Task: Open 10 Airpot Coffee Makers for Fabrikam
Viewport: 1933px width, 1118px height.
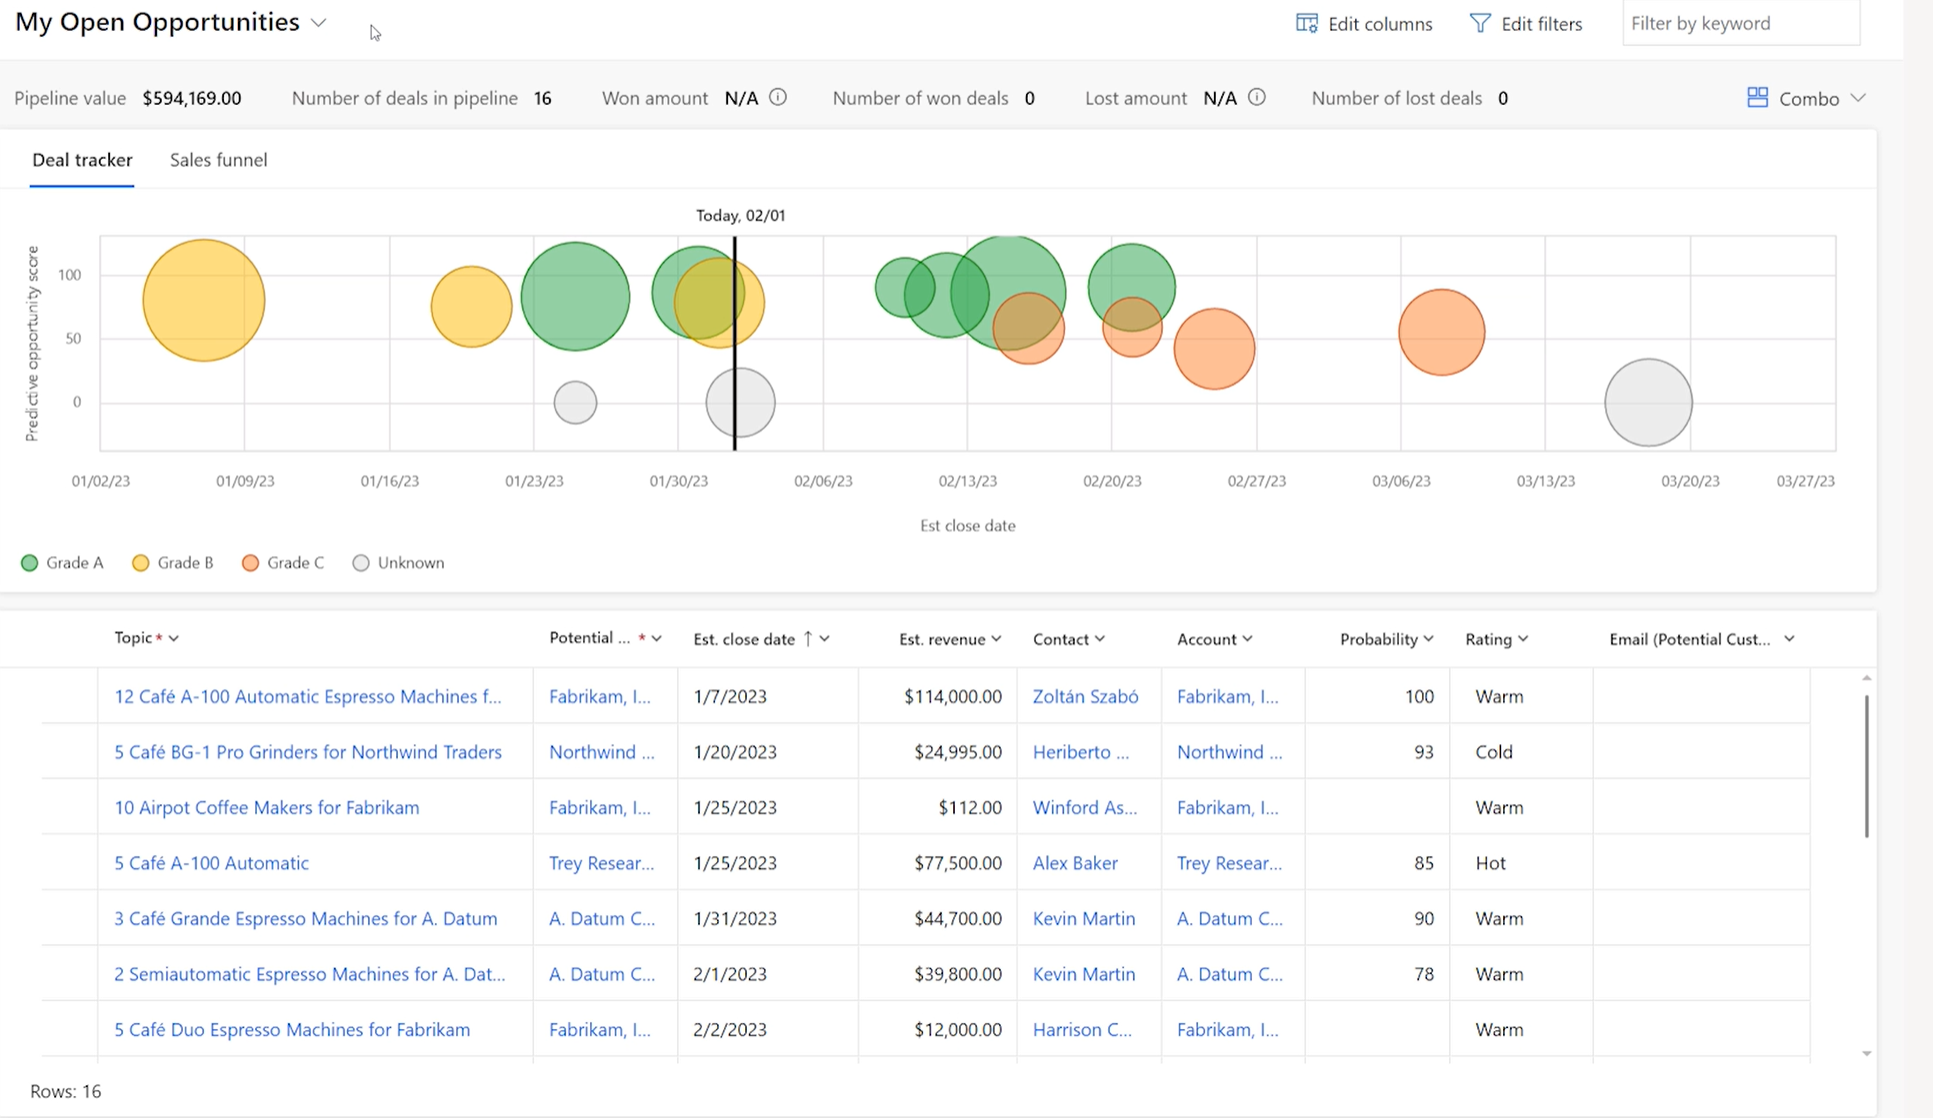Action: click(267, 807)
